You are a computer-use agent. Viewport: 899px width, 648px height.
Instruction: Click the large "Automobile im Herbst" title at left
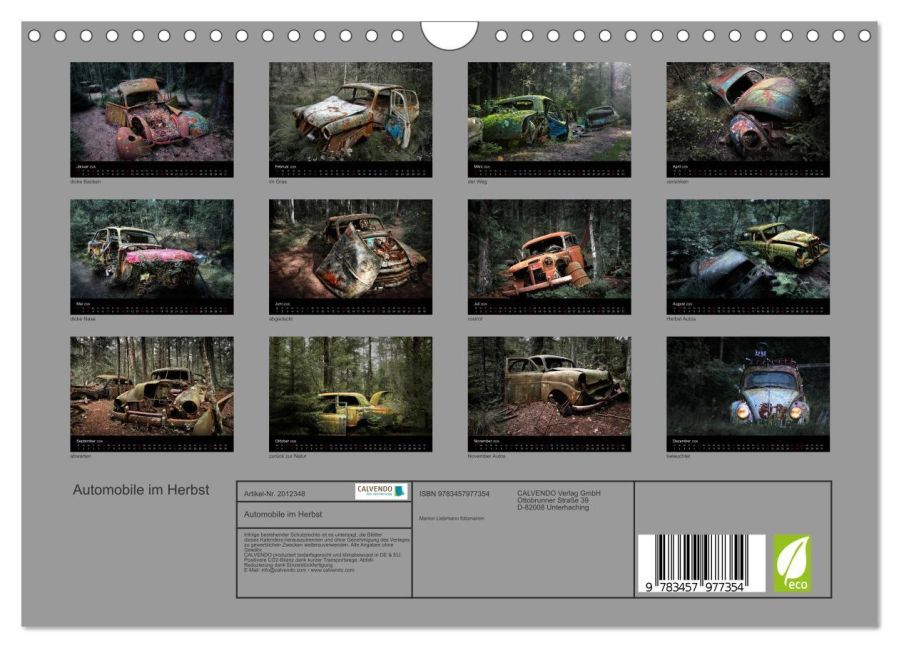(x=141, y=490)
